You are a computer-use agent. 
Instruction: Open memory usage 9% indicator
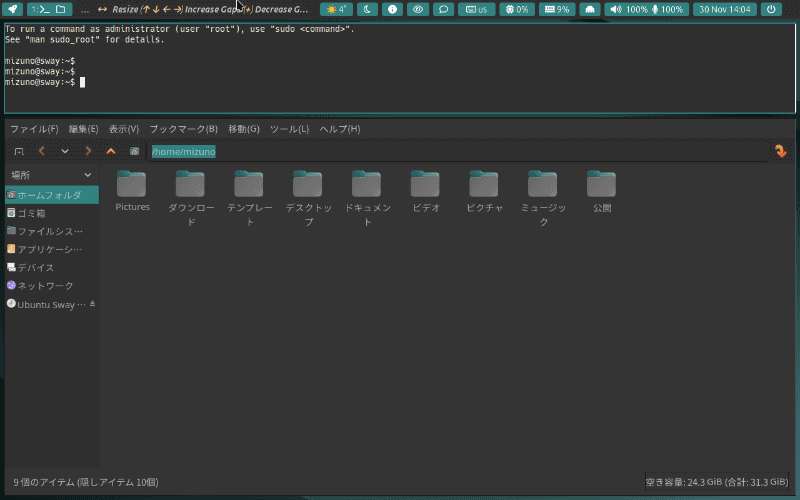tap(557, 9)
